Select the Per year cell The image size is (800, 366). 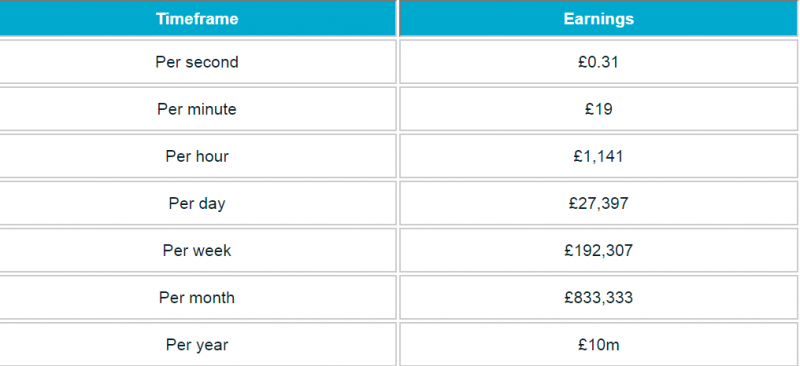(197, 344)
